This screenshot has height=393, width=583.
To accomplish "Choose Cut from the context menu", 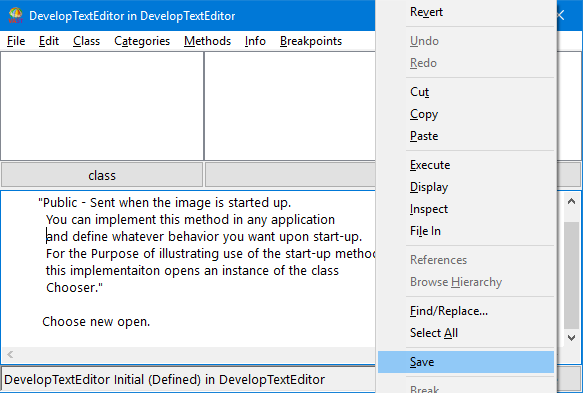I will click(466, 92).
